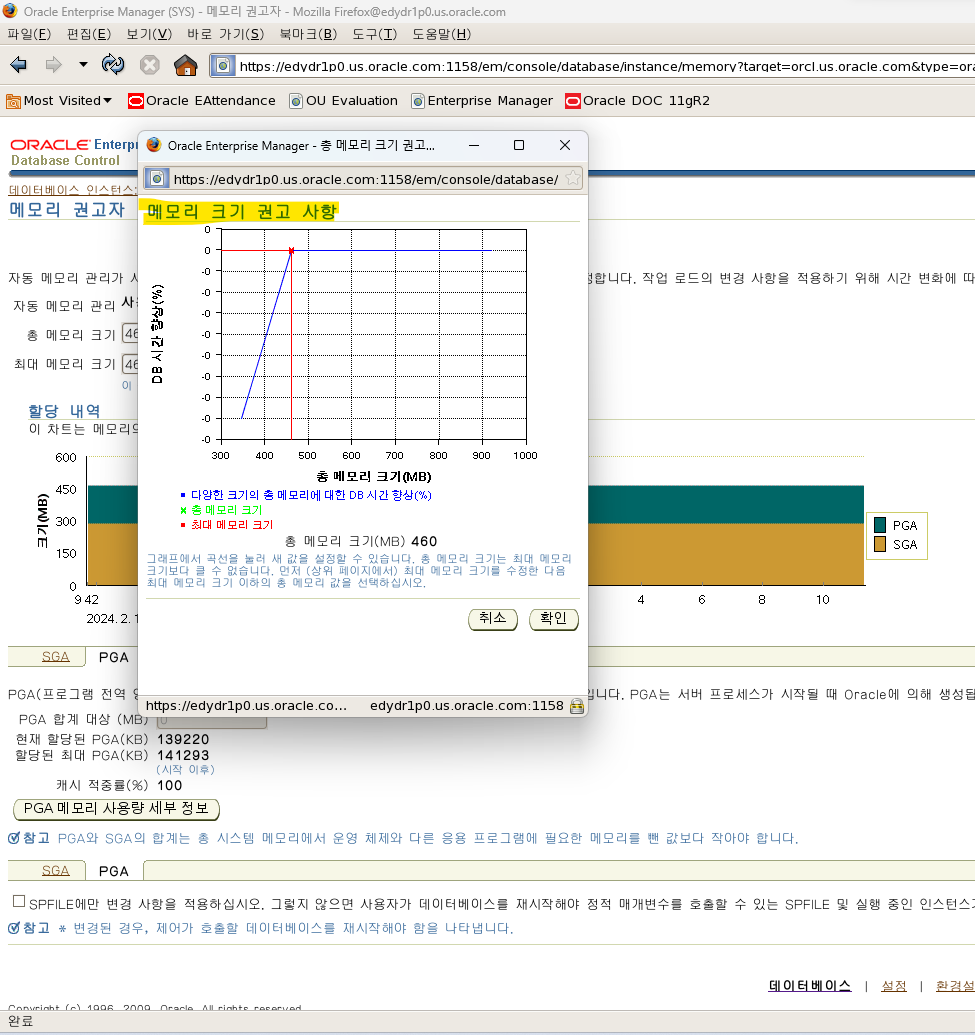Open the 파일(F) menu
This screenshot has width=975, height=1035.
click(x=29, y=34)
